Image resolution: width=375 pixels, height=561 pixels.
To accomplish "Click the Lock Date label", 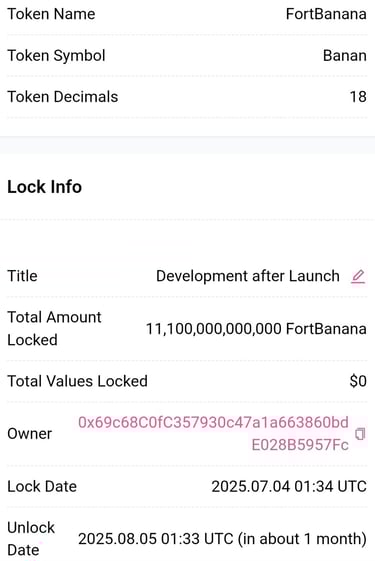I will [42, 487].
